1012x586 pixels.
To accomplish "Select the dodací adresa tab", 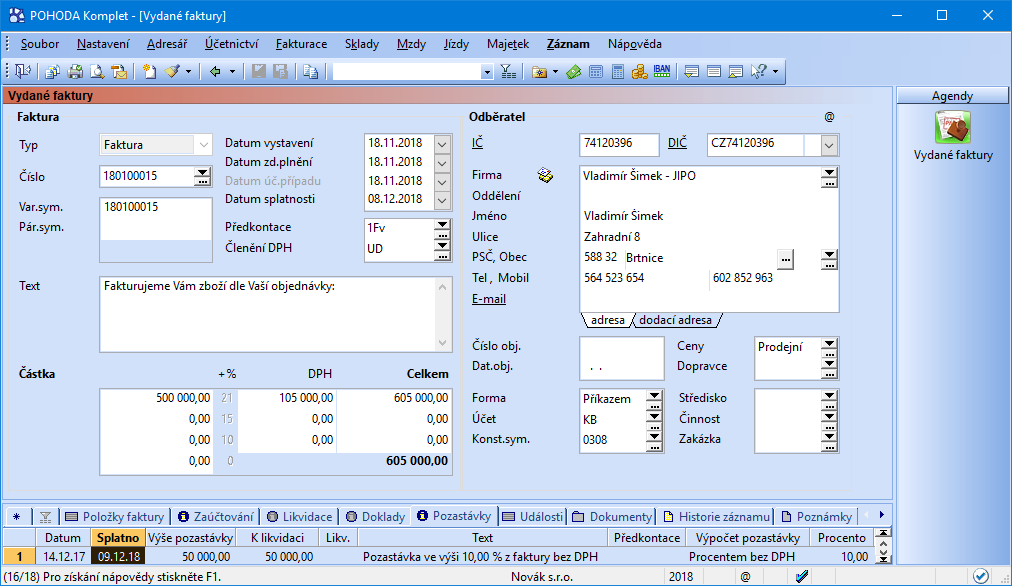I will pyautogui.click(x=676, y=320).
